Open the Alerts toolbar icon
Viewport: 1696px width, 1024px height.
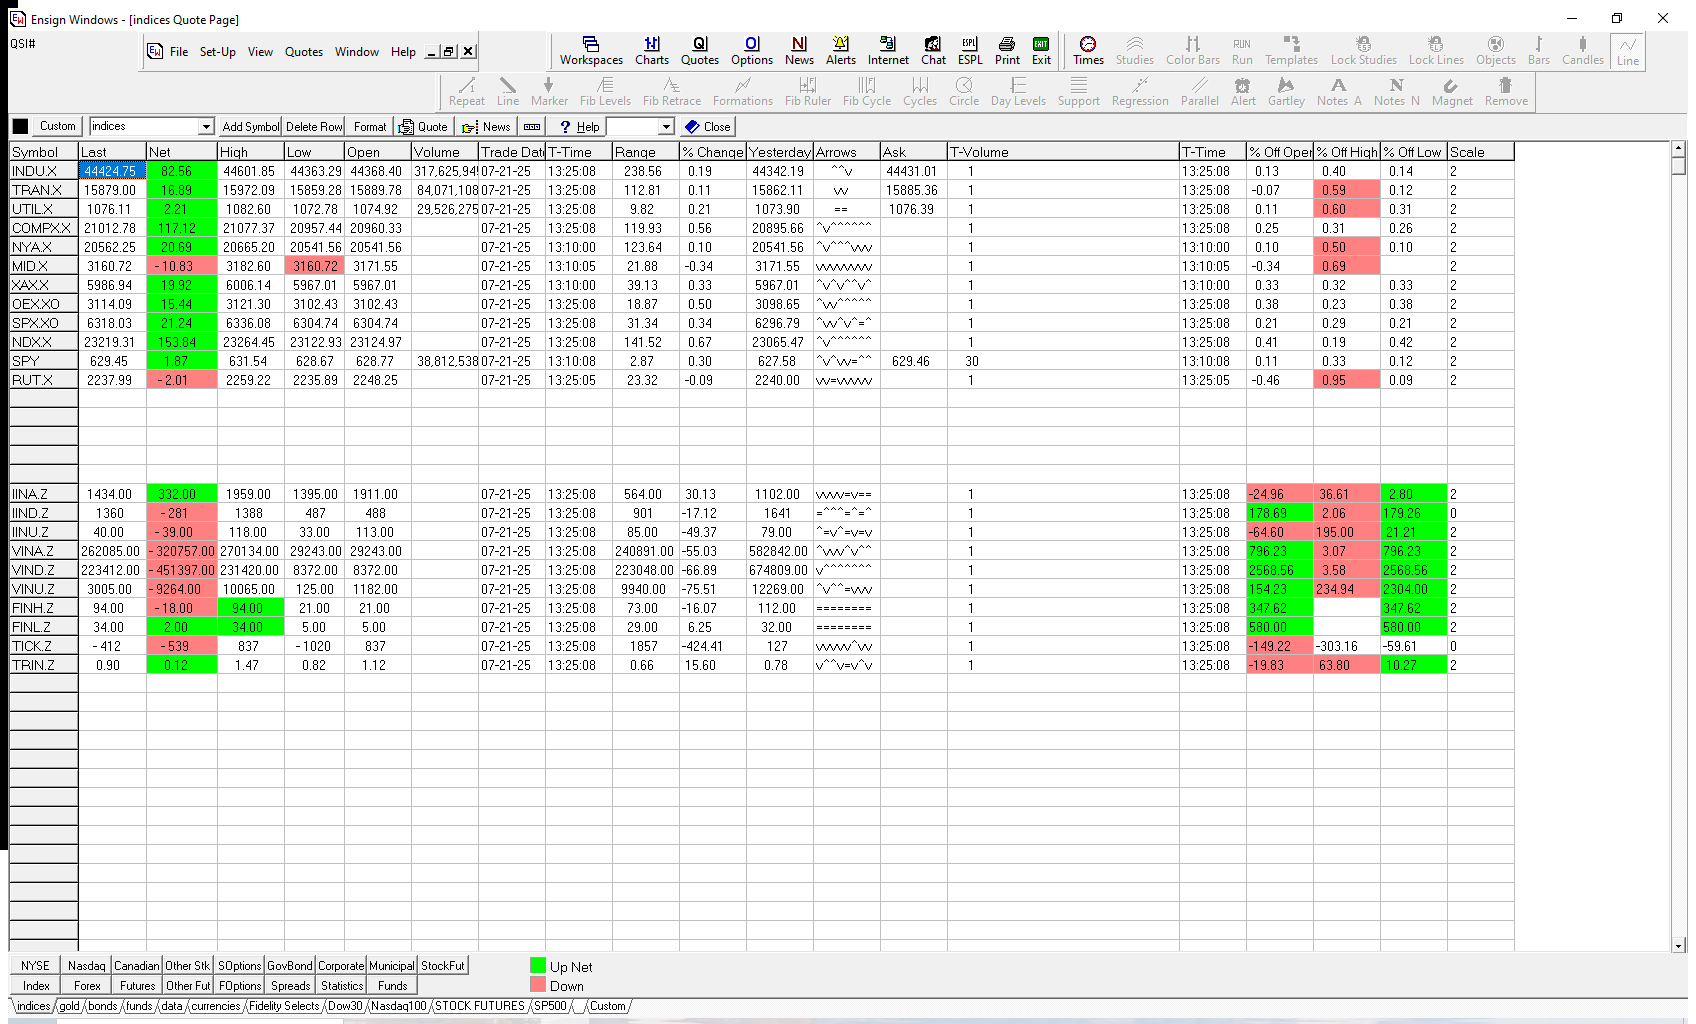(x=841, y=51)
